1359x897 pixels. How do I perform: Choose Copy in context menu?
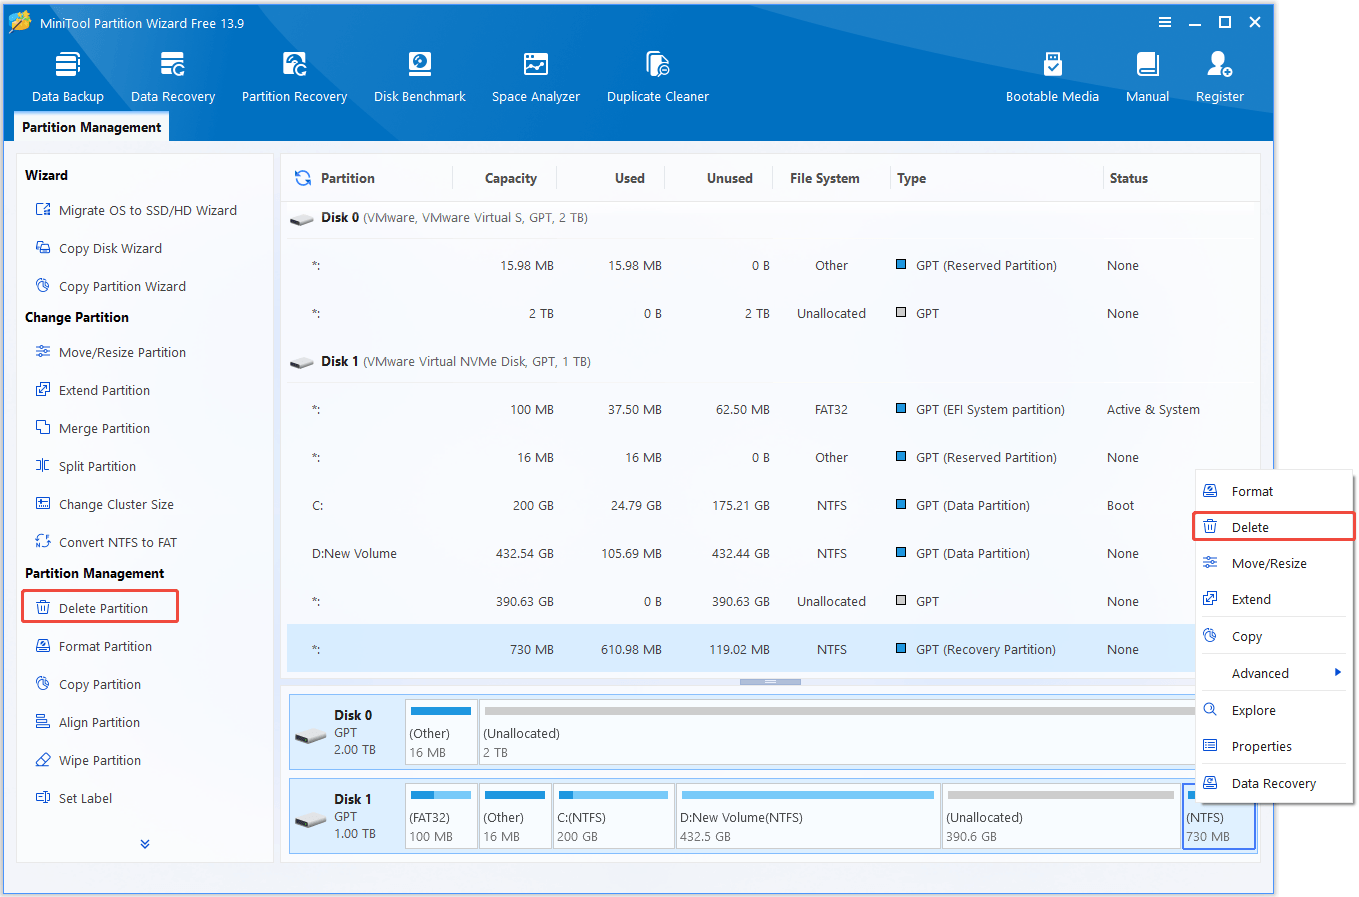coord(1273,636)
